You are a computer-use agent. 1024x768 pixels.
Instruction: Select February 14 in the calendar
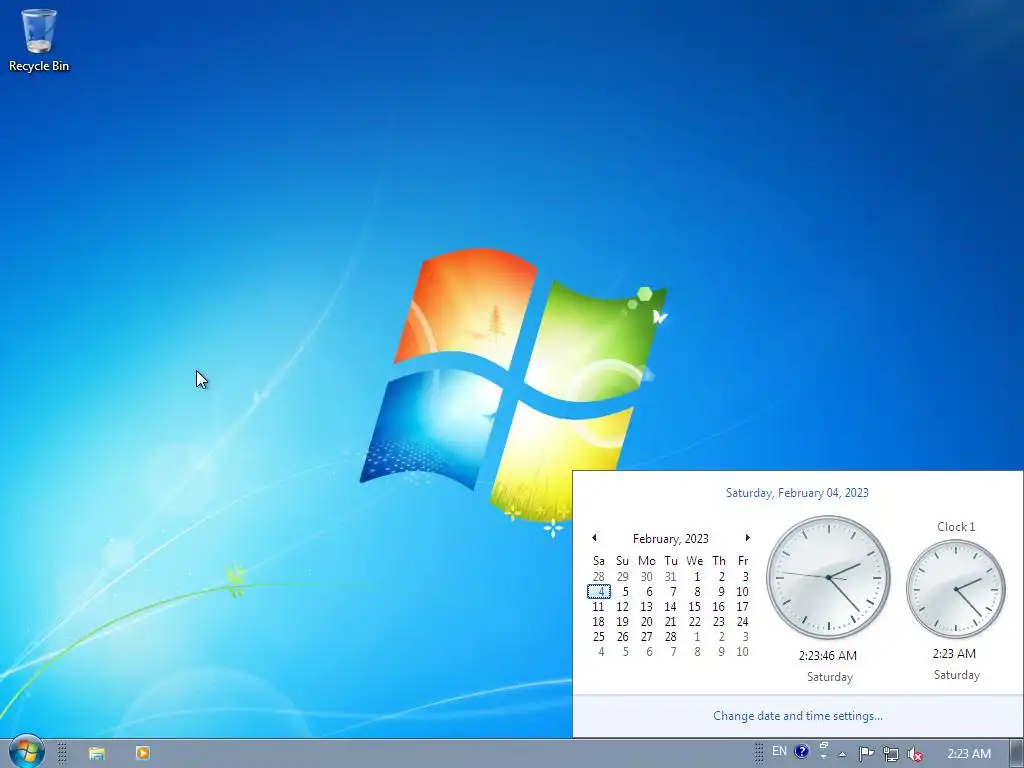(670, 607)
